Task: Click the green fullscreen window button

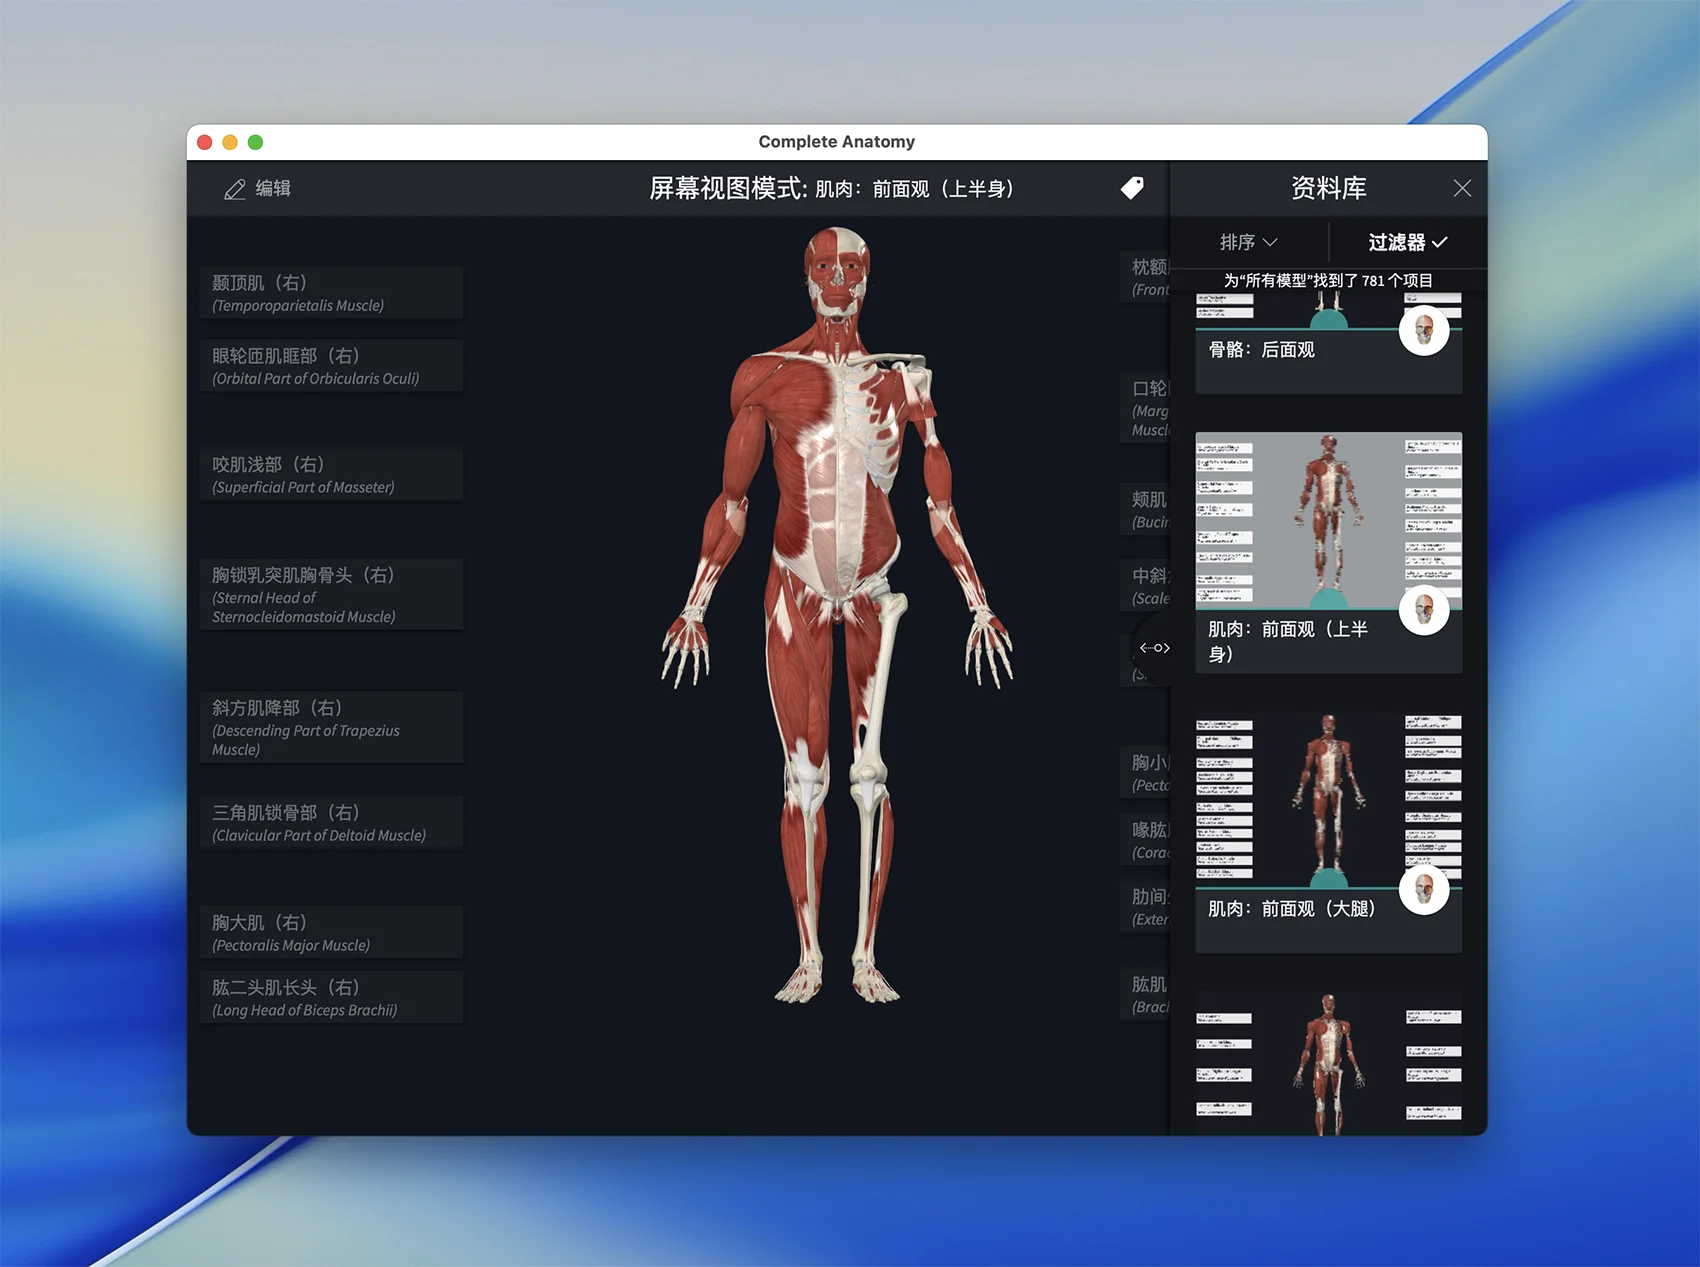Action: [255, 142]
